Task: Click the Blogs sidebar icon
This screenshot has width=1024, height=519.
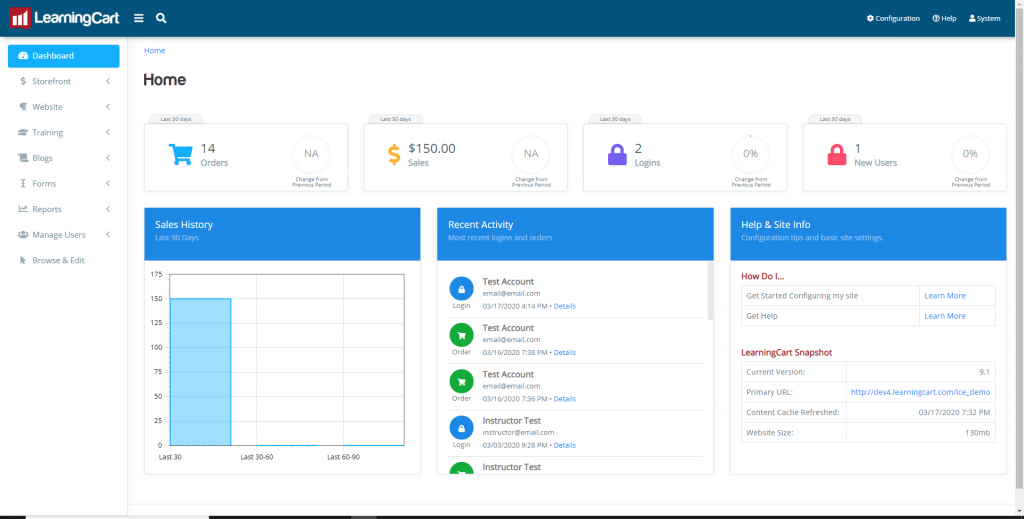Action: click(23, 157)
